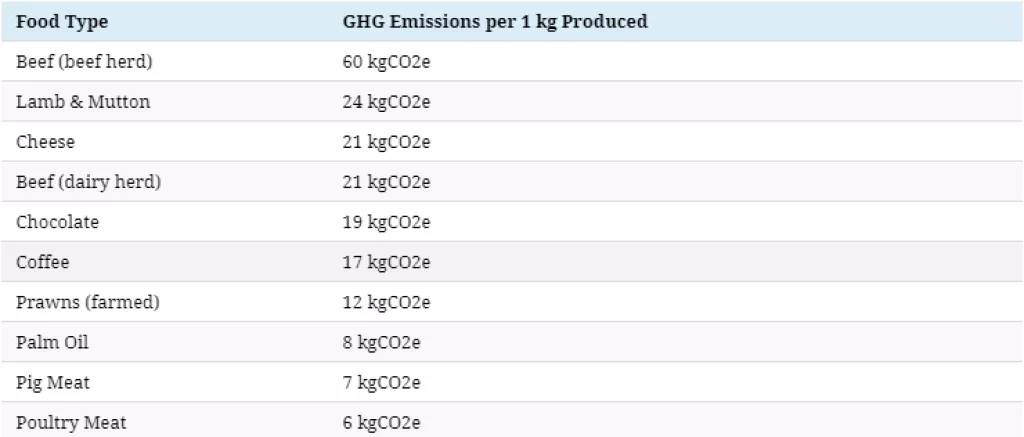Viewport: 1024px width, 437px height.
Task: Select the Poultry Meat cell
Action: [x=71, y=422]
